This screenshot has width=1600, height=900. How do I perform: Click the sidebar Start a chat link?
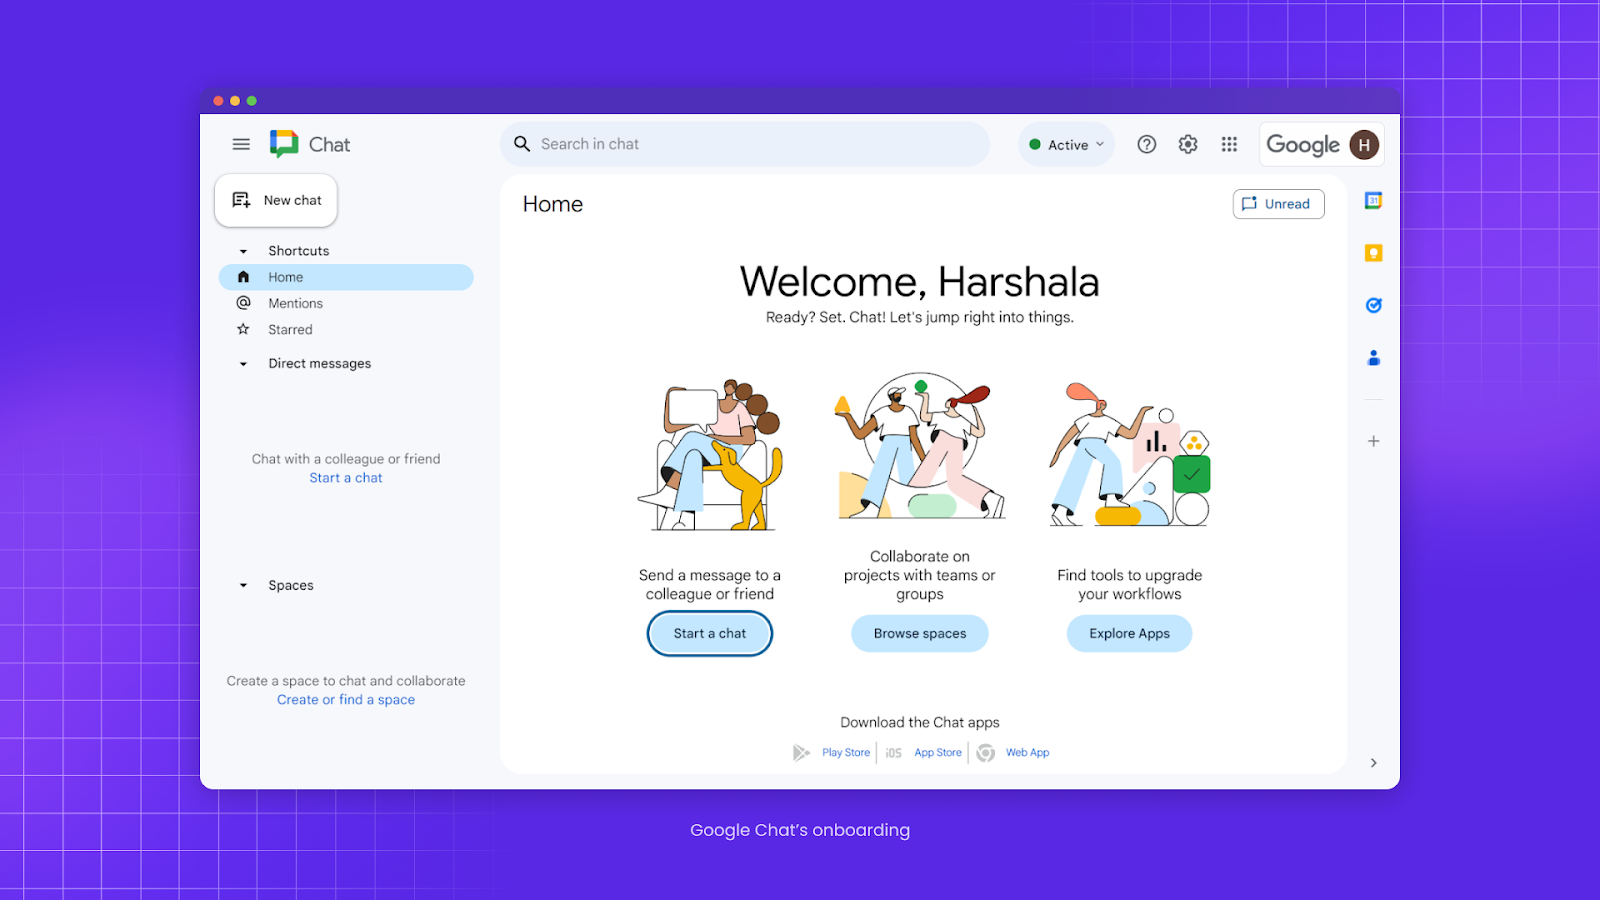click(346, 478)
